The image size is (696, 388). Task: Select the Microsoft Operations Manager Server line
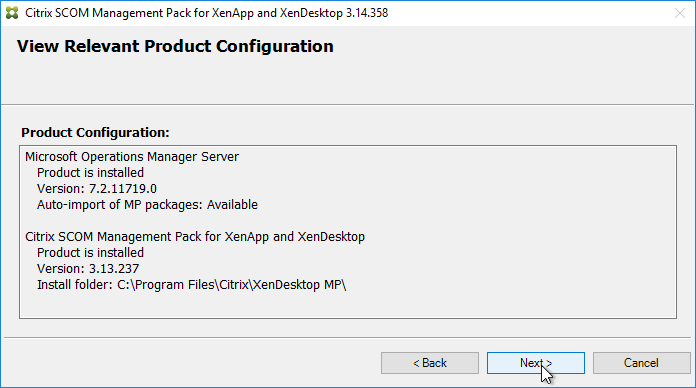pos(132,157)
